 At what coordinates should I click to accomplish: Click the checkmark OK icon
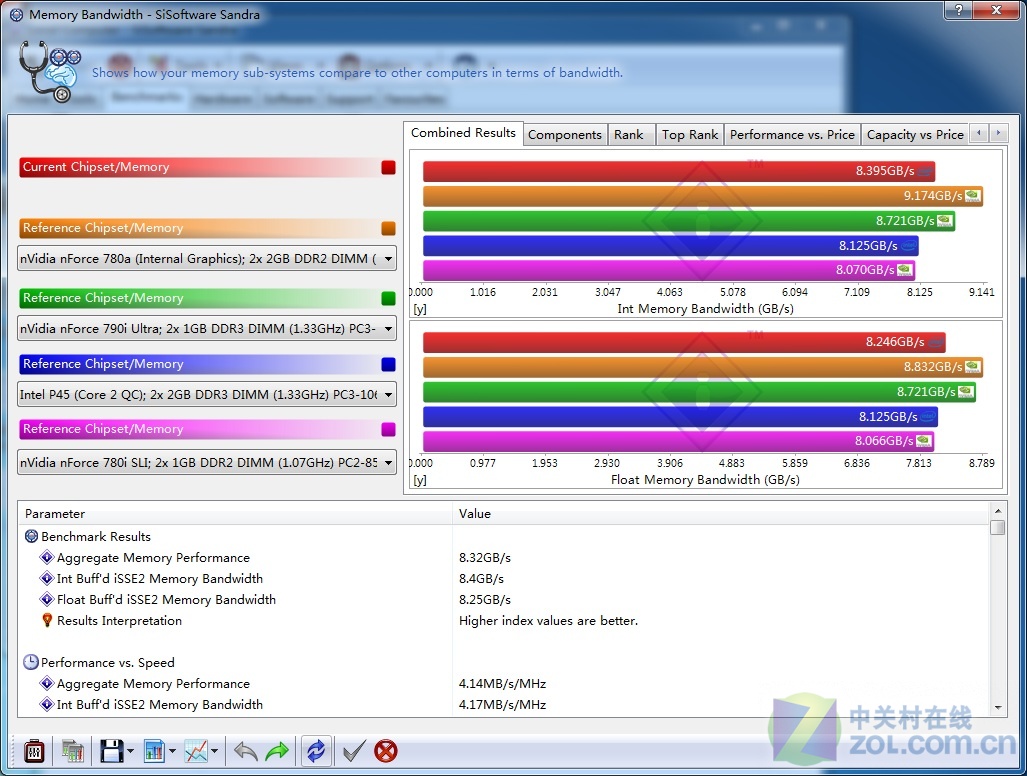pos(354,751)
